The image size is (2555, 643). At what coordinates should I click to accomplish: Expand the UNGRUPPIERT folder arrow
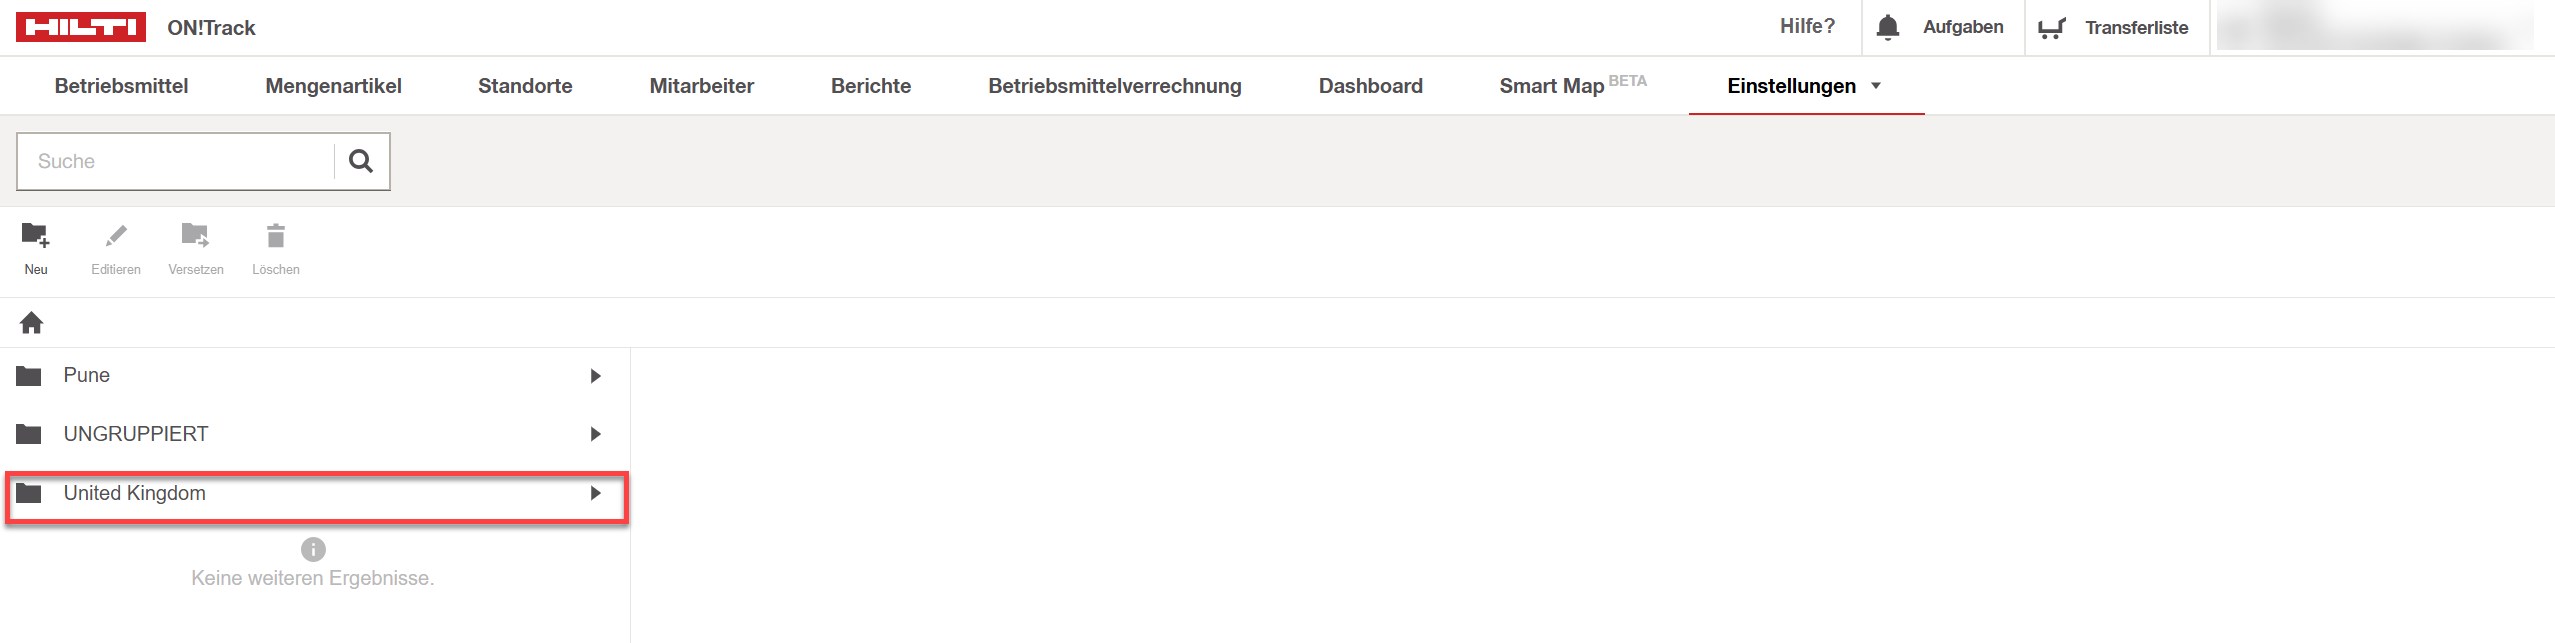pyautogui.click(x=596, y=434)
